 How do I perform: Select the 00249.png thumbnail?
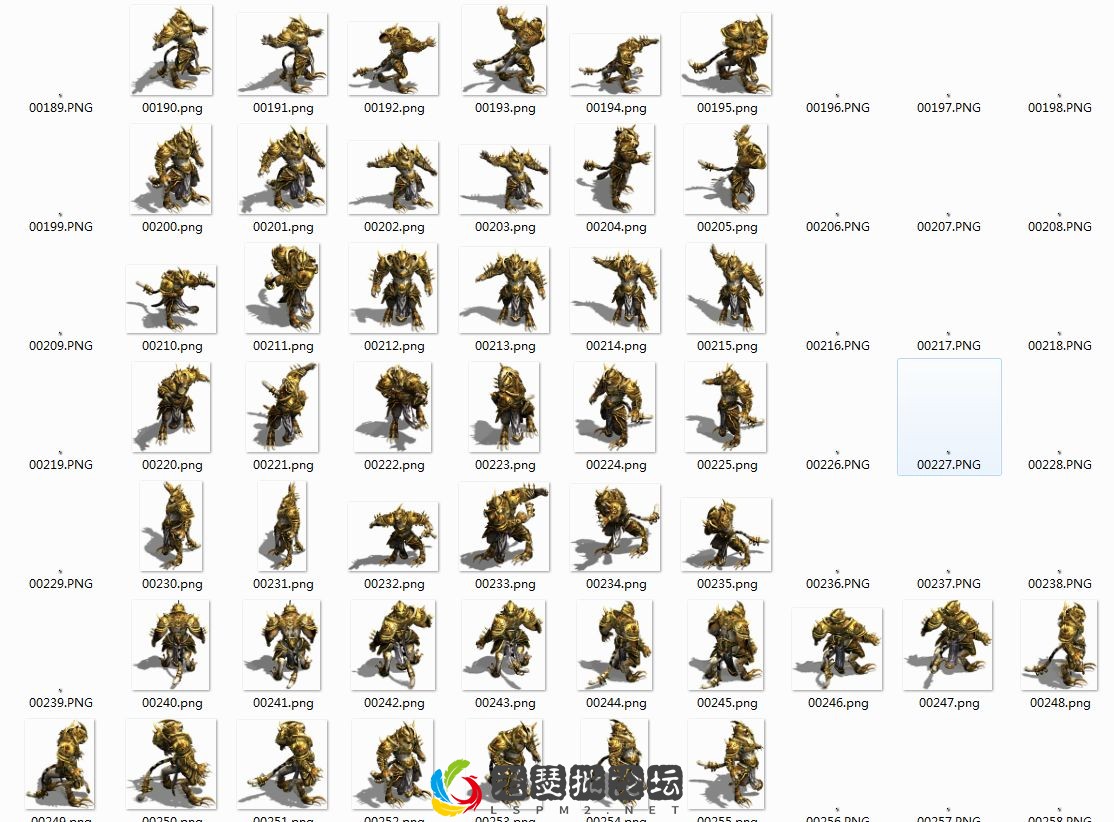tap(60, 764)
